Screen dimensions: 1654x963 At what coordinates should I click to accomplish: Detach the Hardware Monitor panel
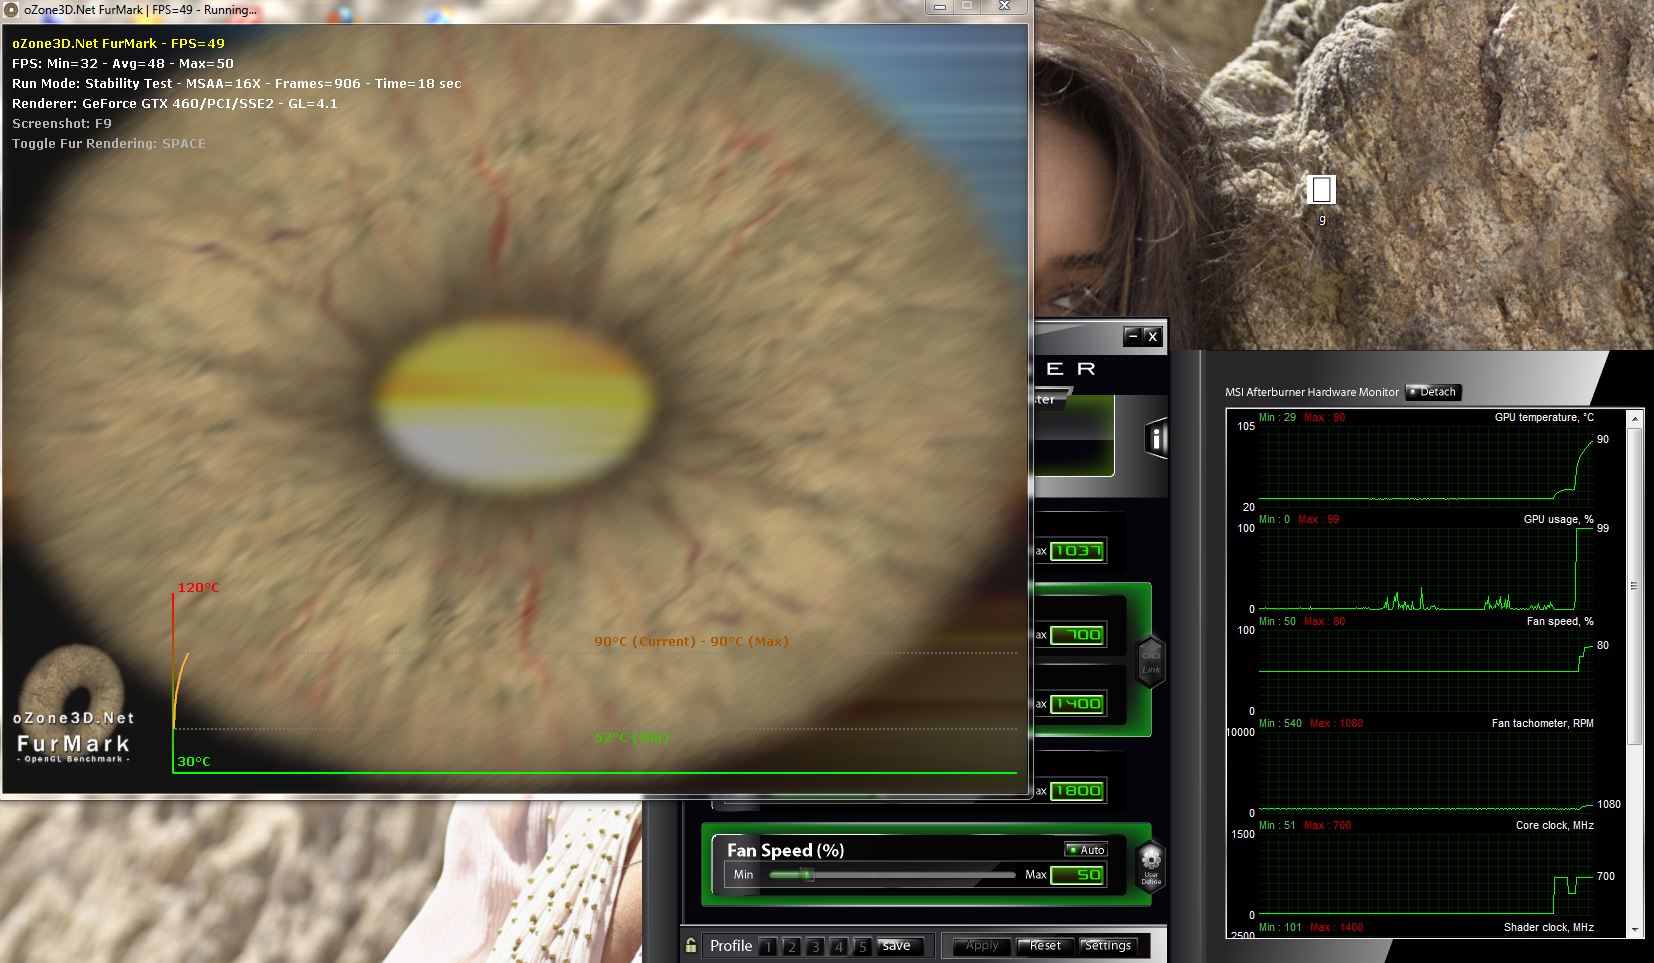click(1434, 392)
